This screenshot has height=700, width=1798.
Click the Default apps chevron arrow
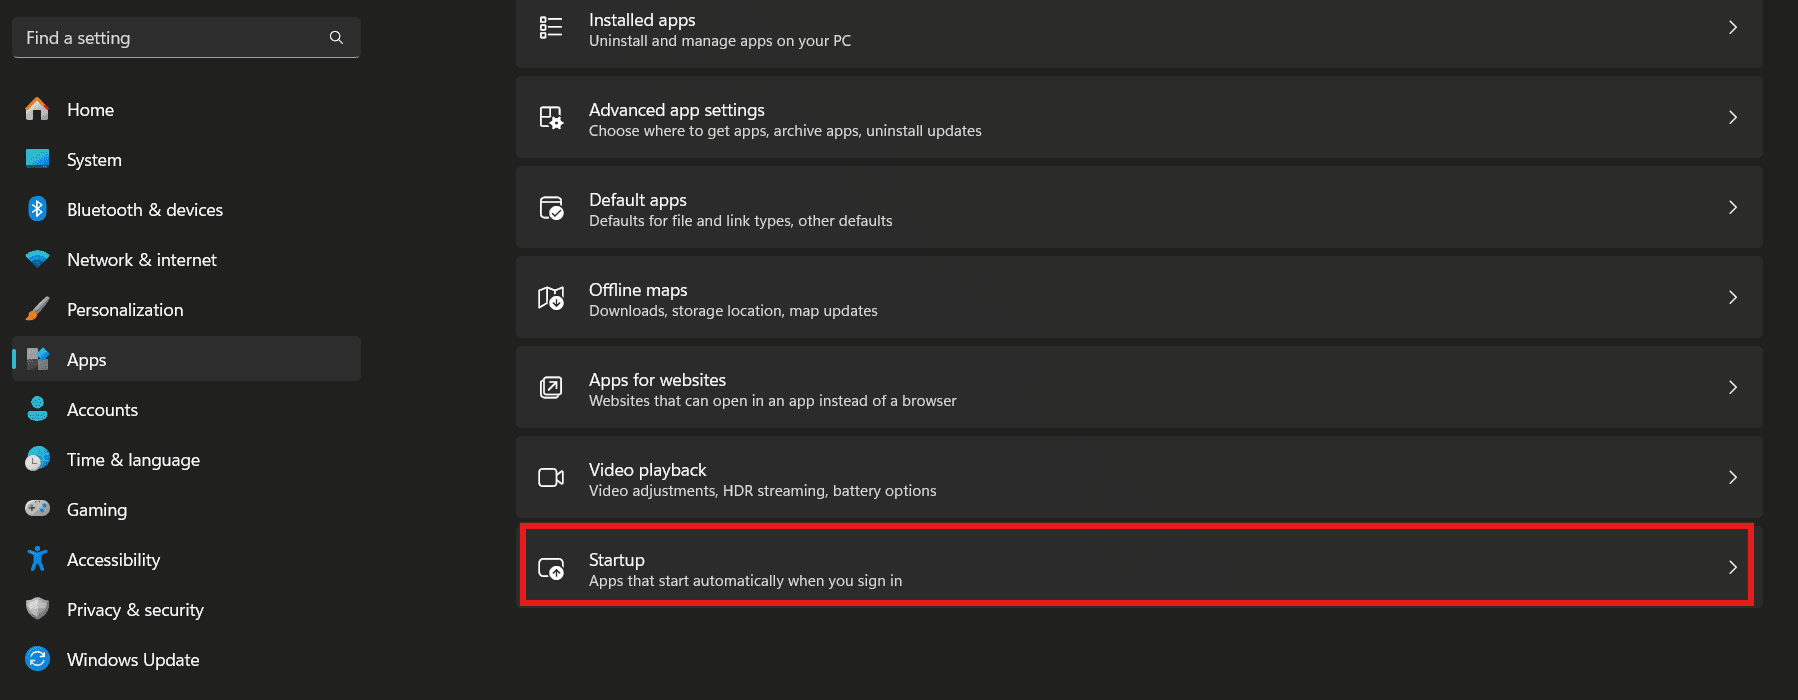point(1733,207)
